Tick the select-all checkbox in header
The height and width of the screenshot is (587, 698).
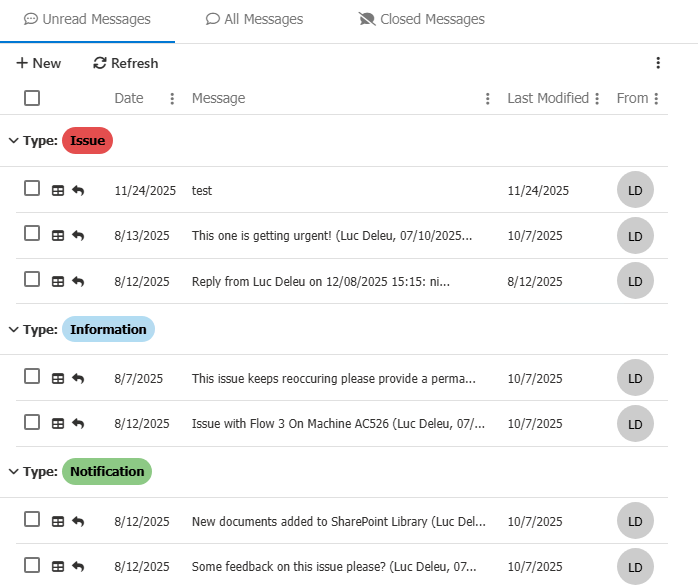32,98
